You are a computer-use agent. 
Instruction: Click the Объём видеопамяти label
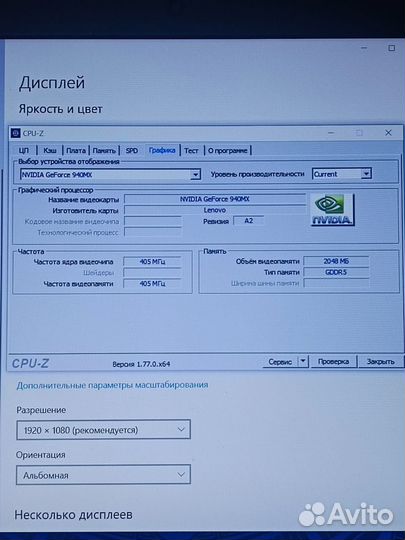click(268, 261)
